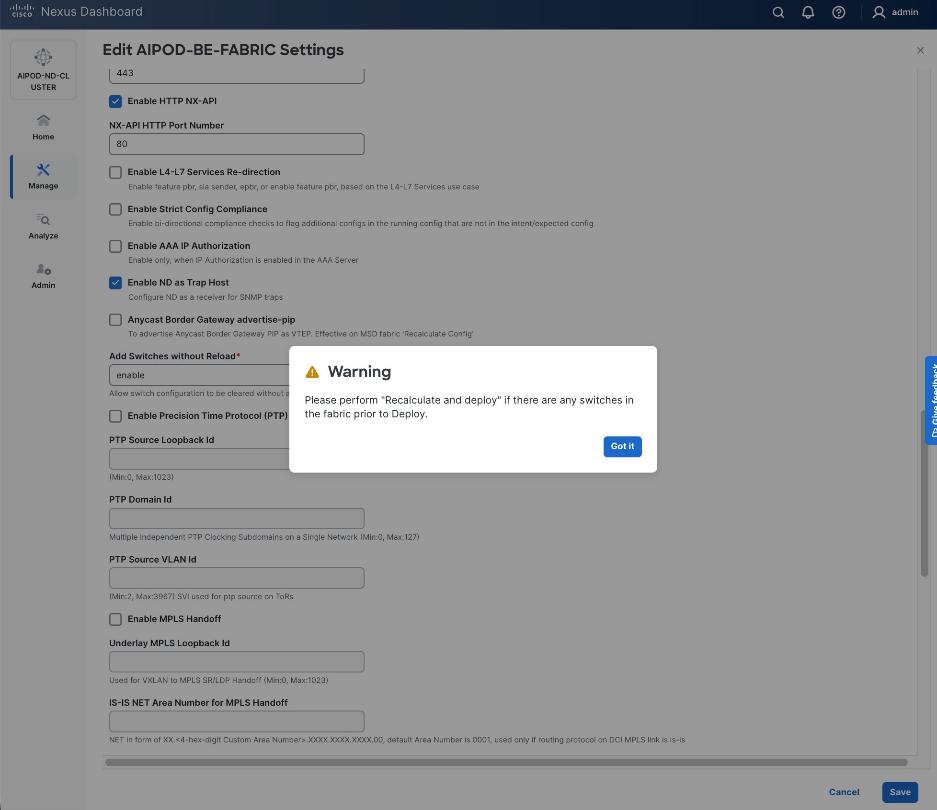This screenshot has width=937, height=810.
Task: Open the global search in the top bar
Action: pos(778,12)
